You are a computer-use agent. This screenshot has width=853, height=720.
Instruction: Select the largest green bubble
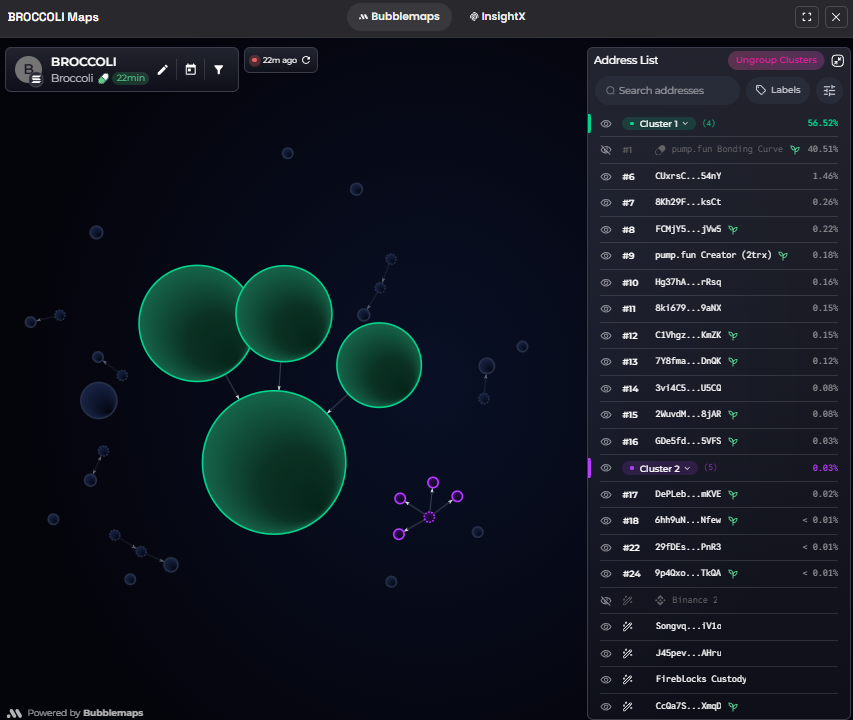[274, 462]
